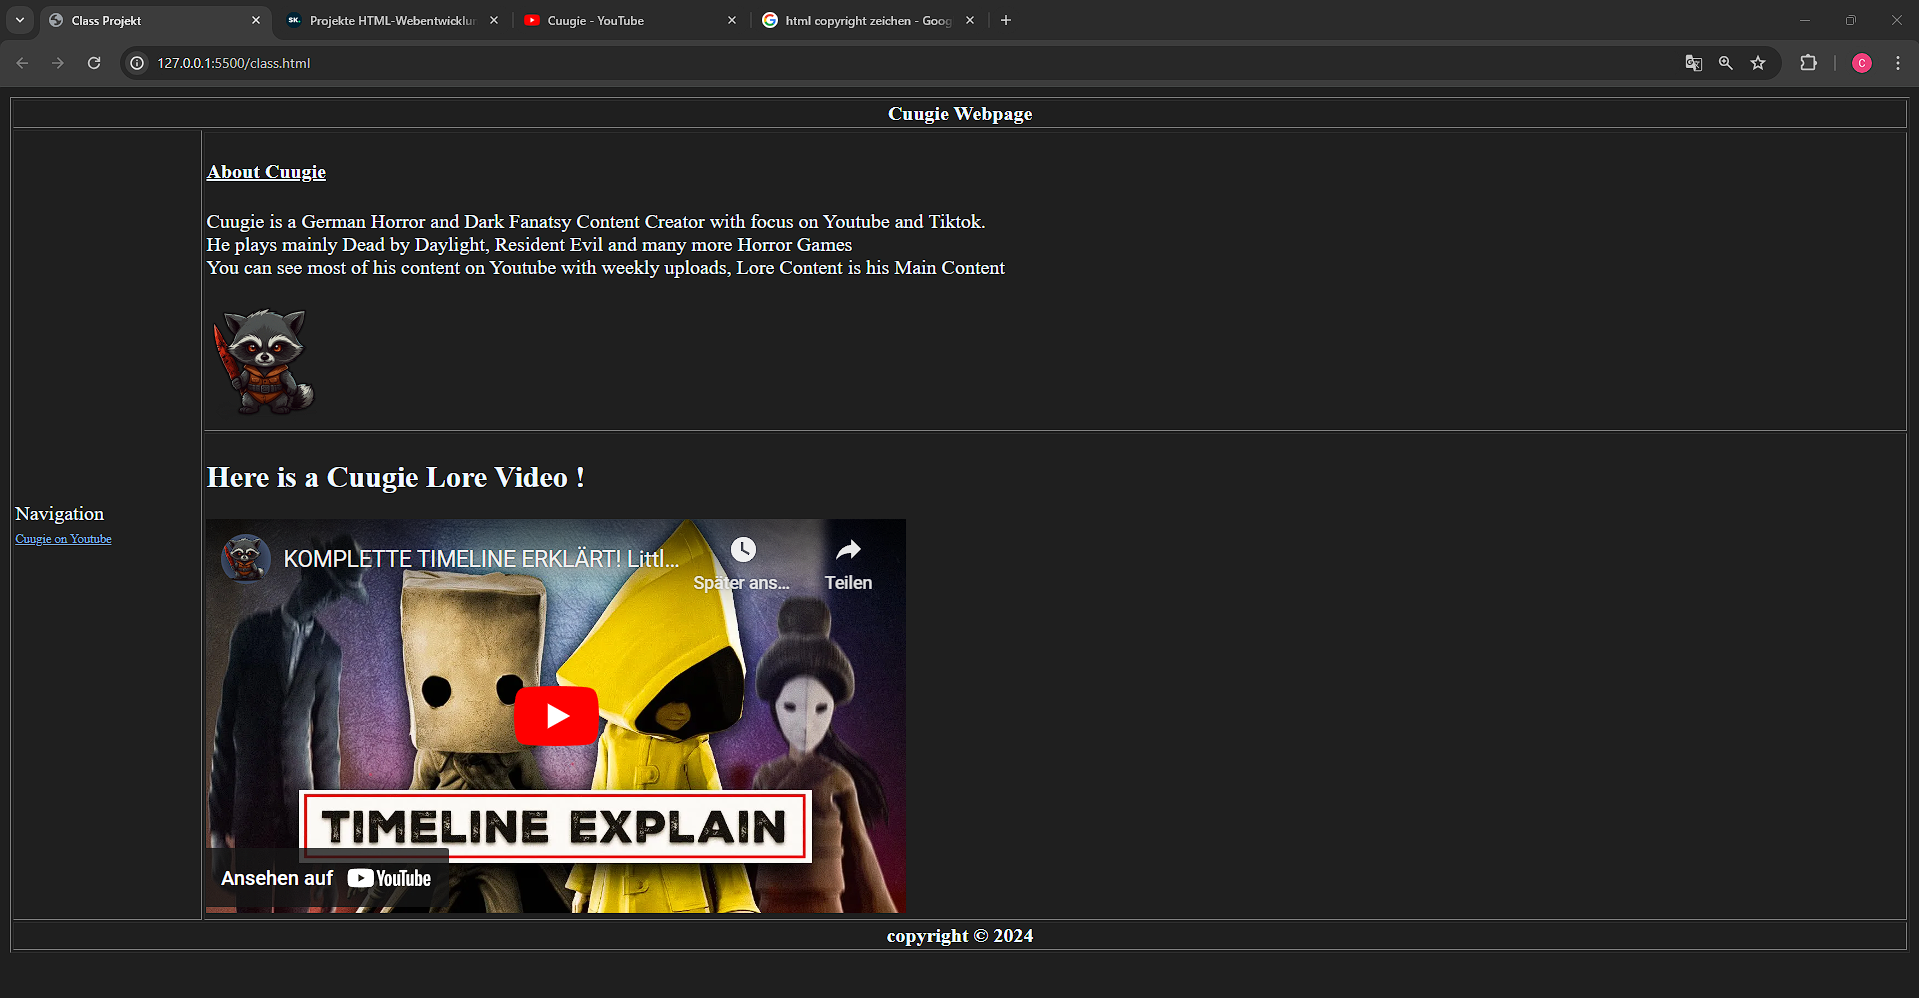The width and height of the screenshot is (1919, 998).
Task: Click the Cuugie Webpage header text
Action: [960, 114]
